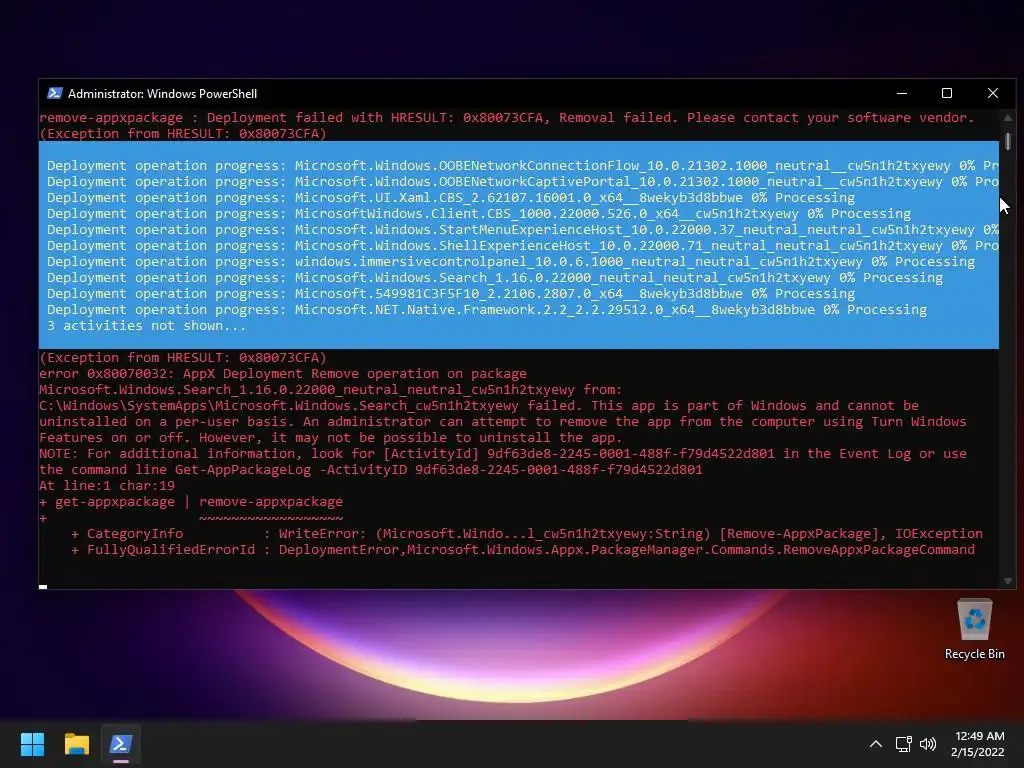
Task: Click the CategoryInfo error line
Action: (x=526, y=534)
